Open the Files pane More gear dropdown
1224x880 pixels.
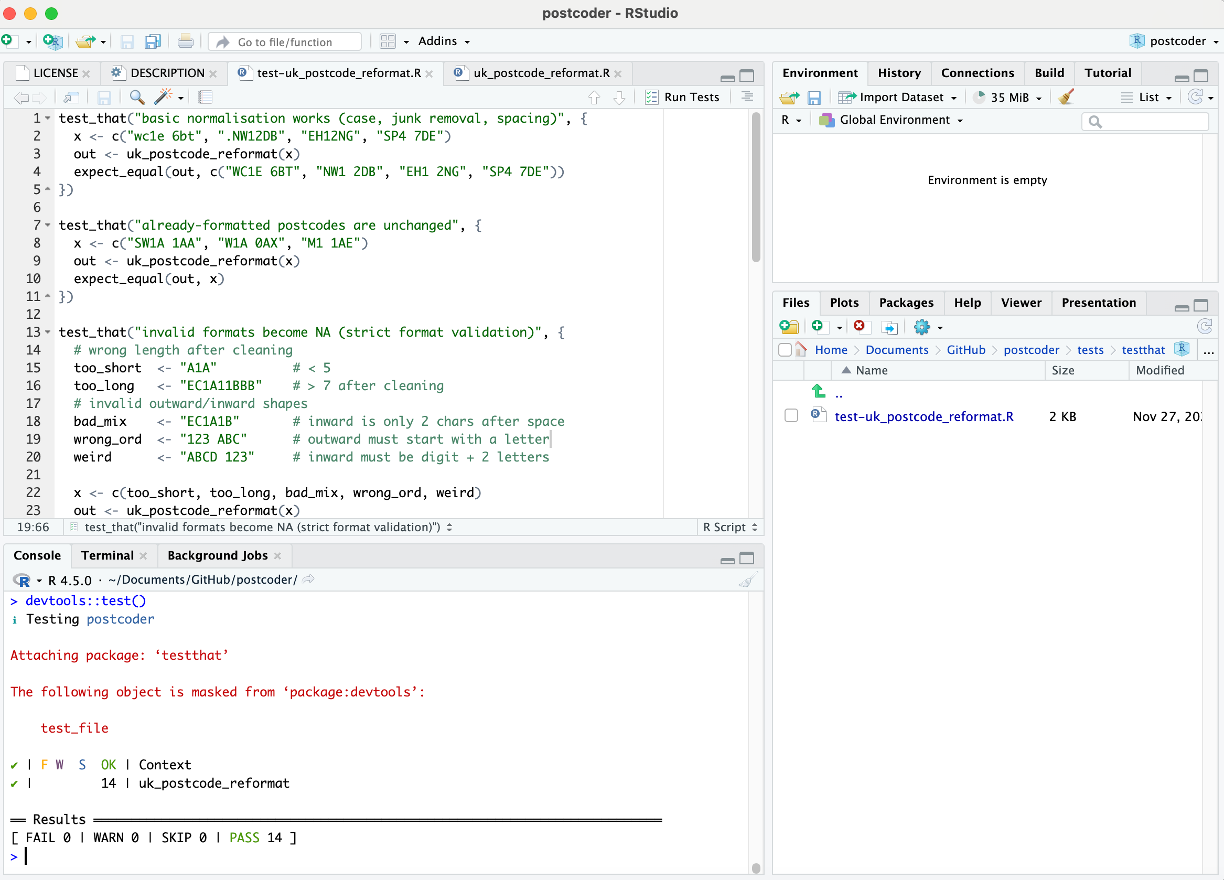[927, 326]
